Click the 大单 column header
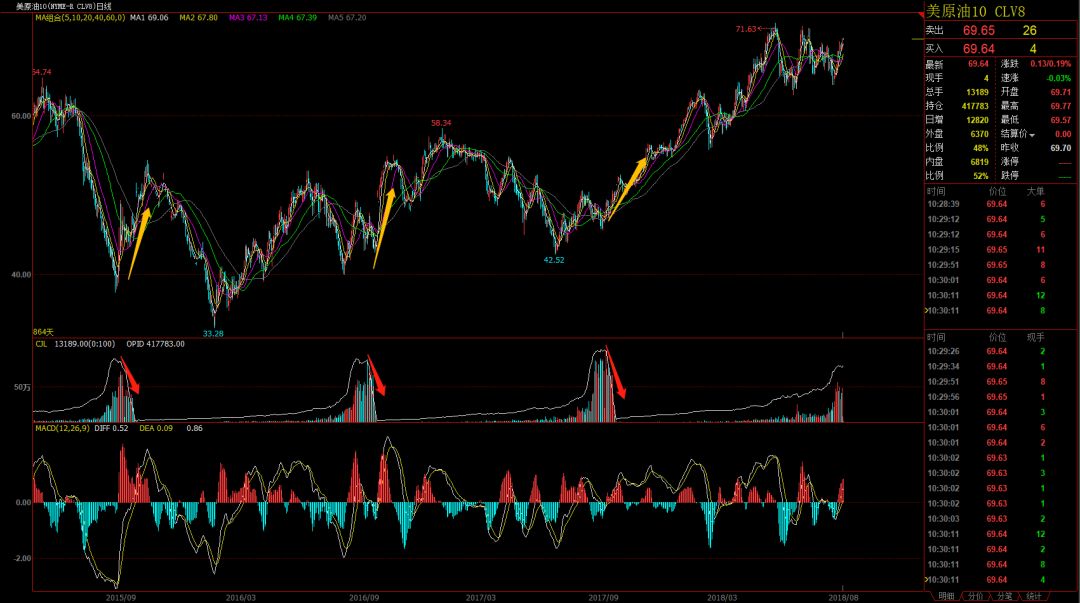This screenshot has width=1080, height=603. (1035, 192)
